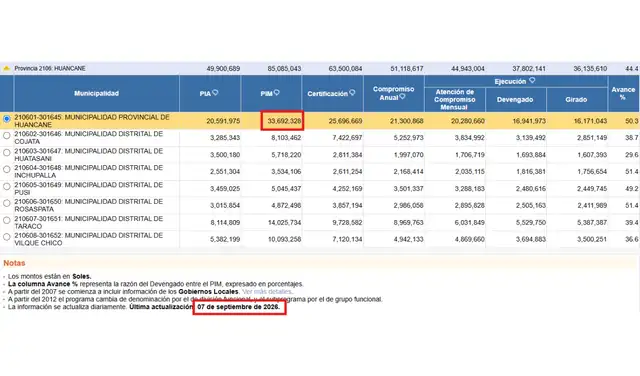Click the Municipalidad column header
Image resolution: width=640 pixels, height=376 pixels.
tap(96, 93)
